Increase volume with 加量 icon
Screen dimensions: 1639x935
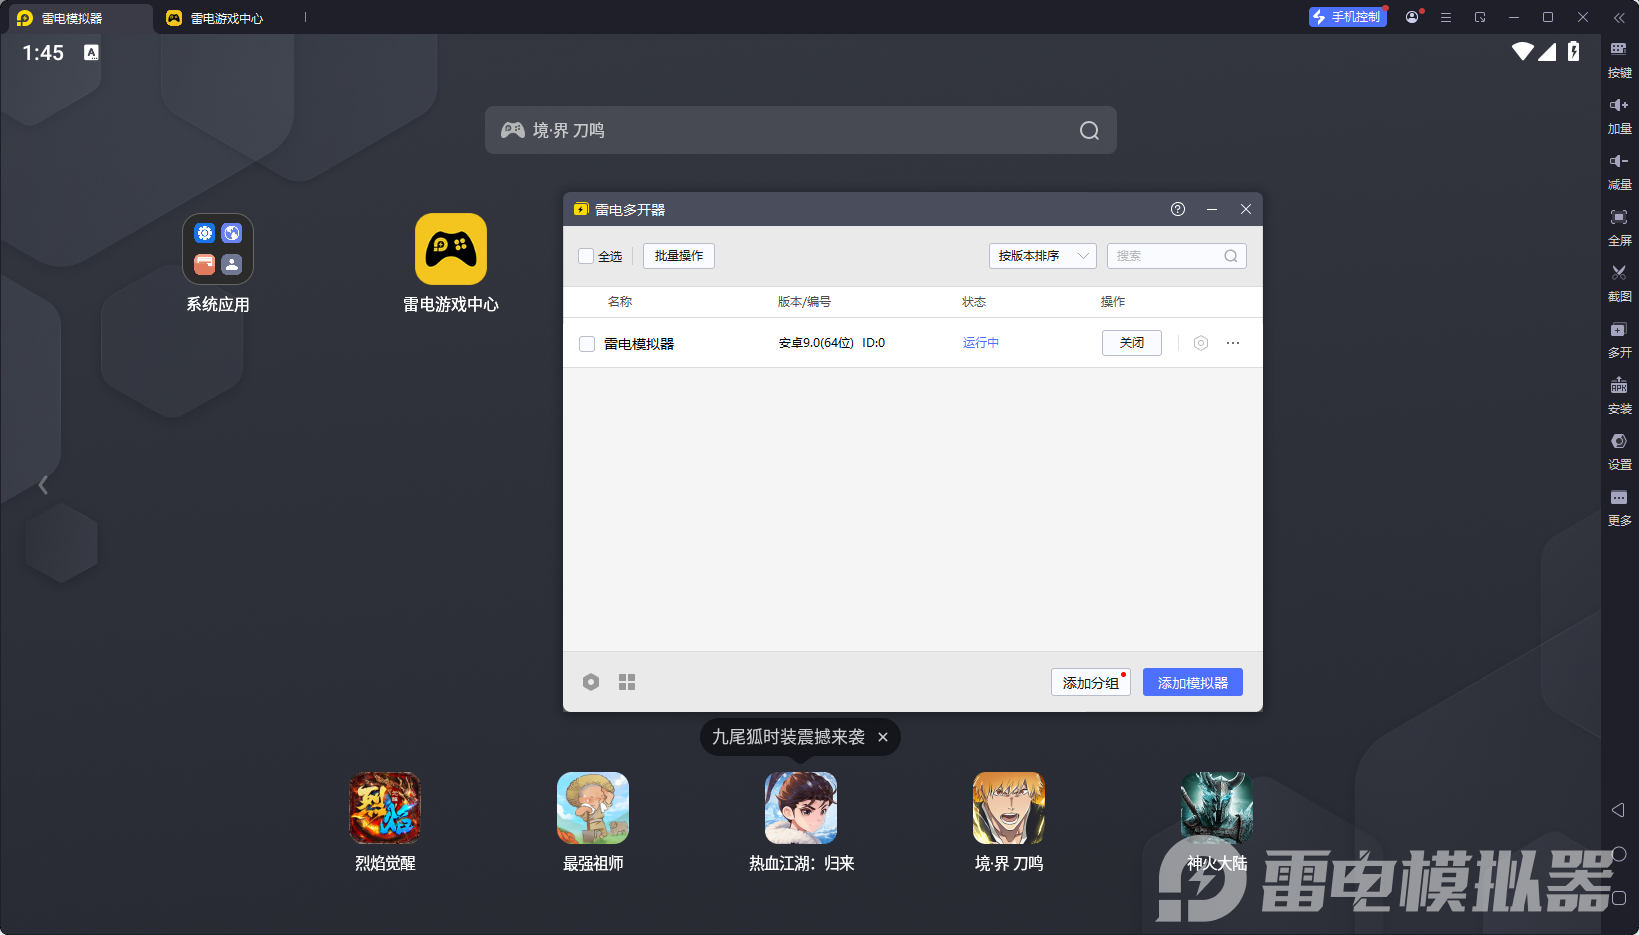pyautogui.click(x=1618, y=106)
